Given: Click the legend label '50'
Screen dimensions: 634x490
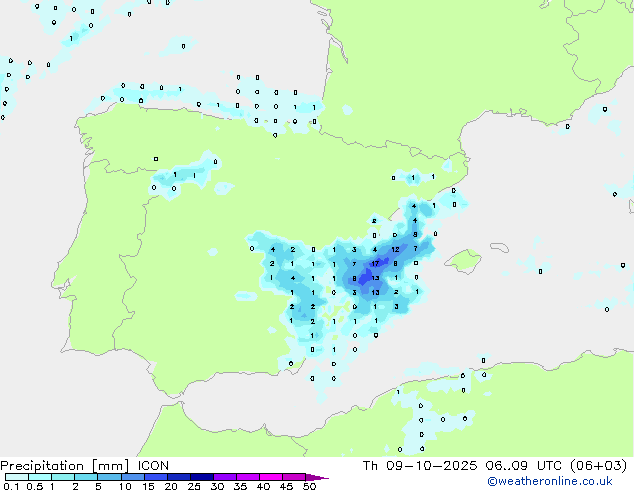Looking at the screenshot, I should pos(310,486).
